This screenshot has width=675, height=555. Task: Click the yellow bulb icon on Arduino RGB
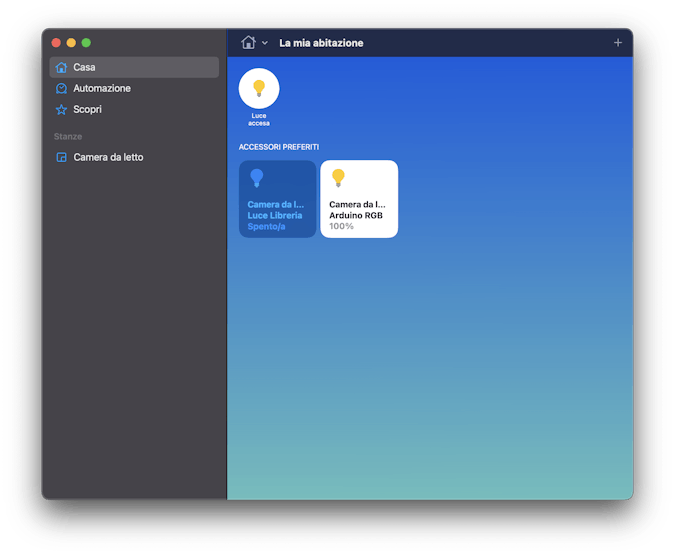[x=338, y=178]
